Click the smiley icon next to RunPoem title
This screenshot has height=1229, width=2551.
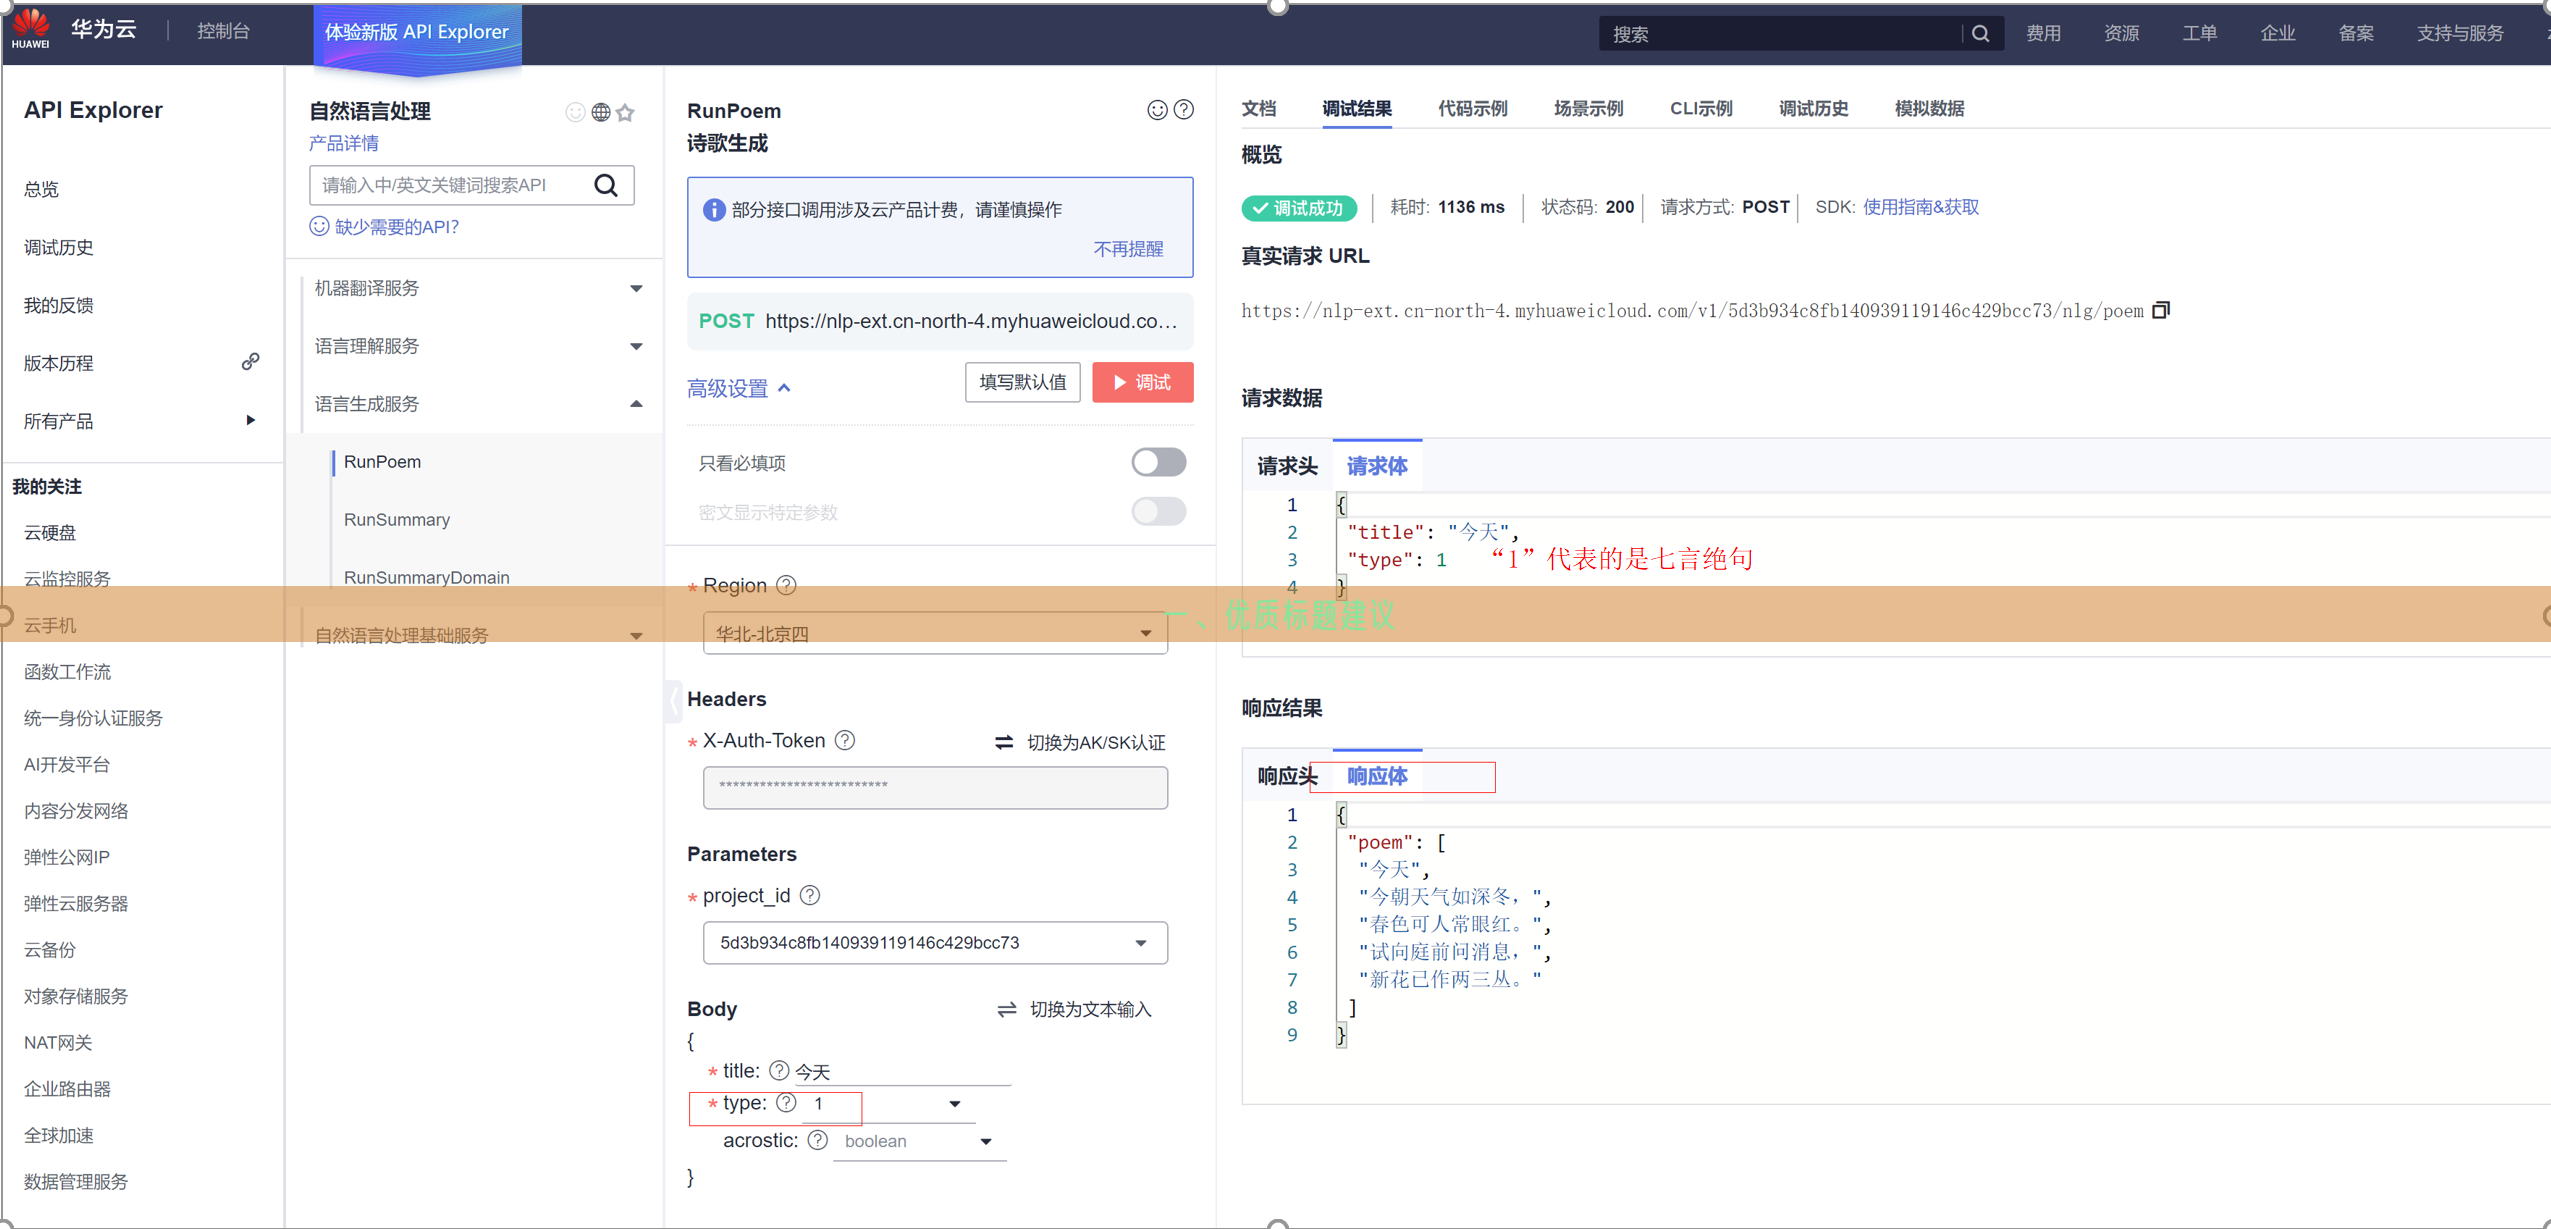click(1157, 110)
